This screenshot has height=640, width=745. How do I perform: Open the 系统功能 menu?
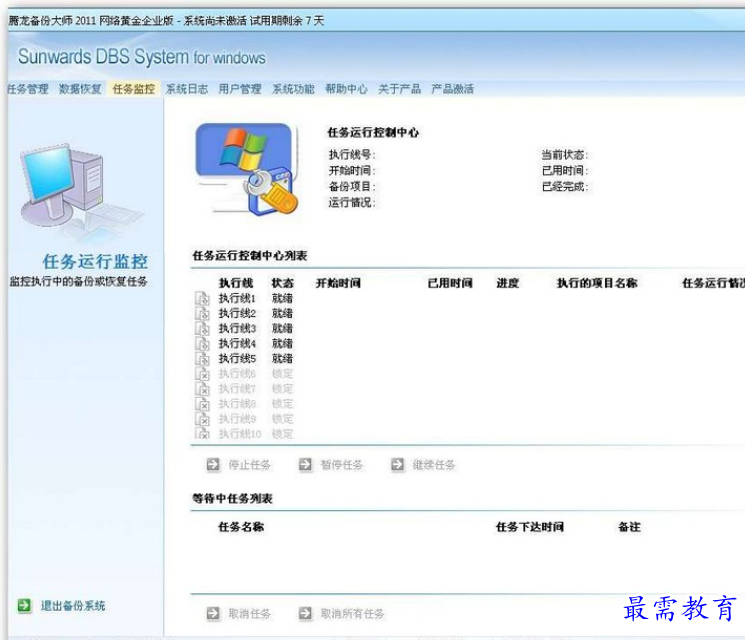293,89
